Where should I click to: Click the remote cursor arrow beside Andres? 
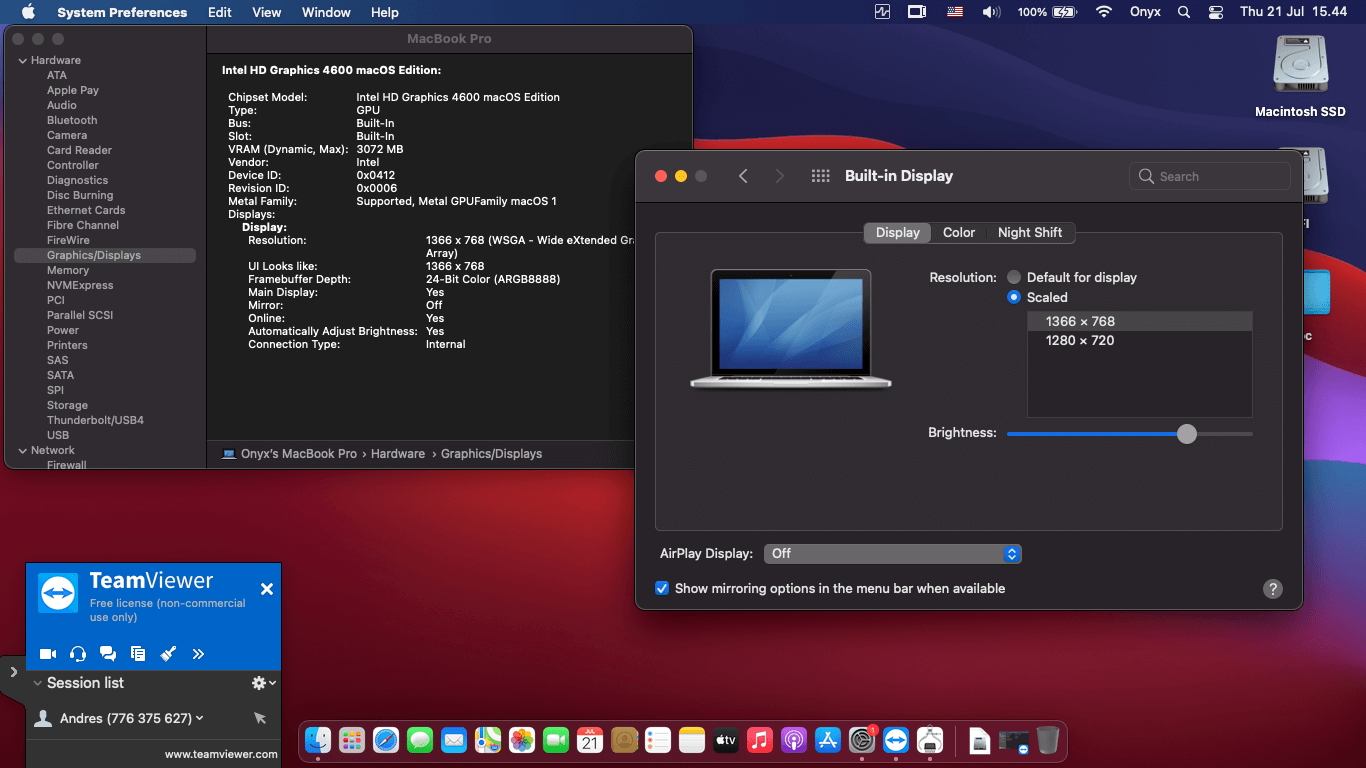[260, 718]
